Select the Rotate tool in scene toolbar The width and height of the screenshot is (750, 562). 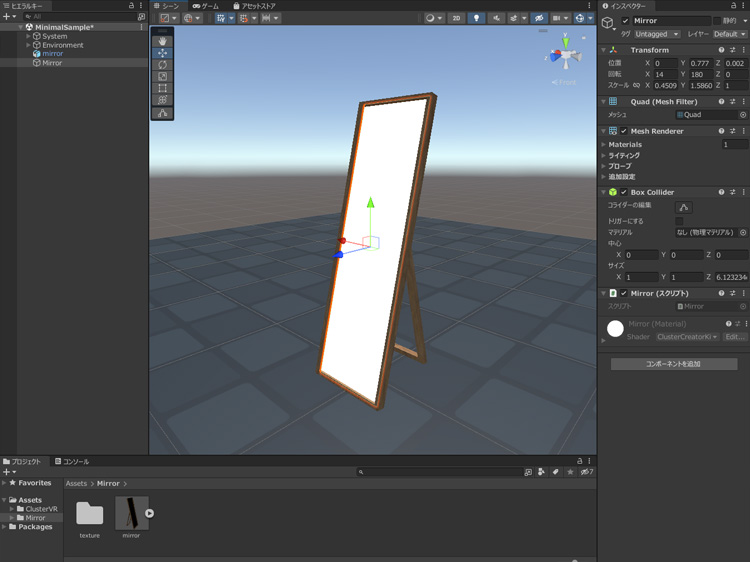pyautogui.click(x=162, y=65)
